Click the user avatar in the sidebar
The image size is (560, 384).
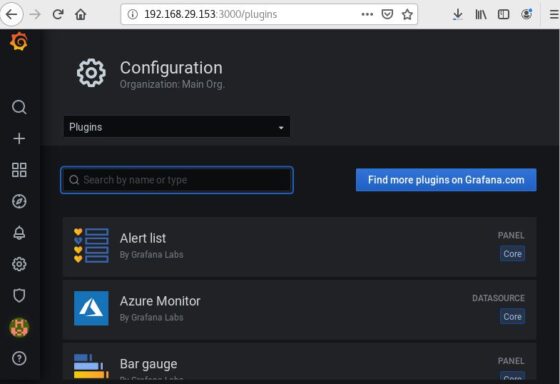click(19, 327)
